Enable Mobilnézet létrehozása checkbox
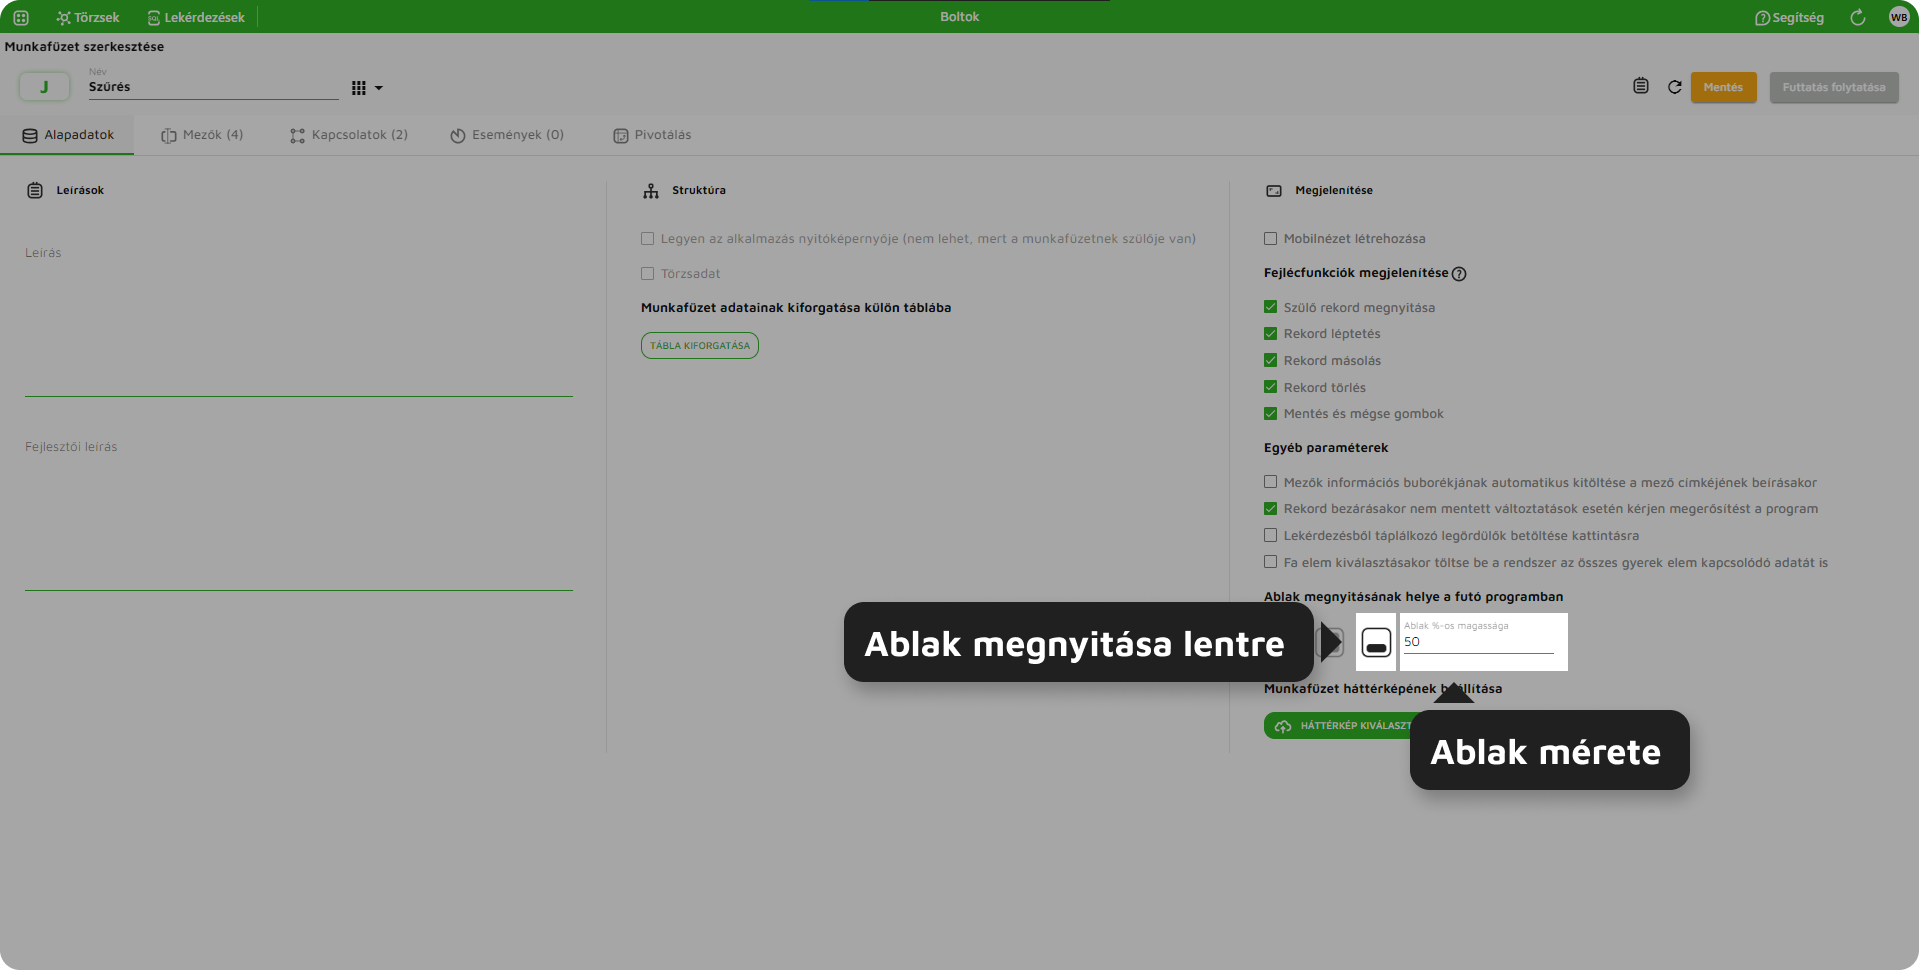The height and width of the screenshot is (970, 1919). [1270, 239]
